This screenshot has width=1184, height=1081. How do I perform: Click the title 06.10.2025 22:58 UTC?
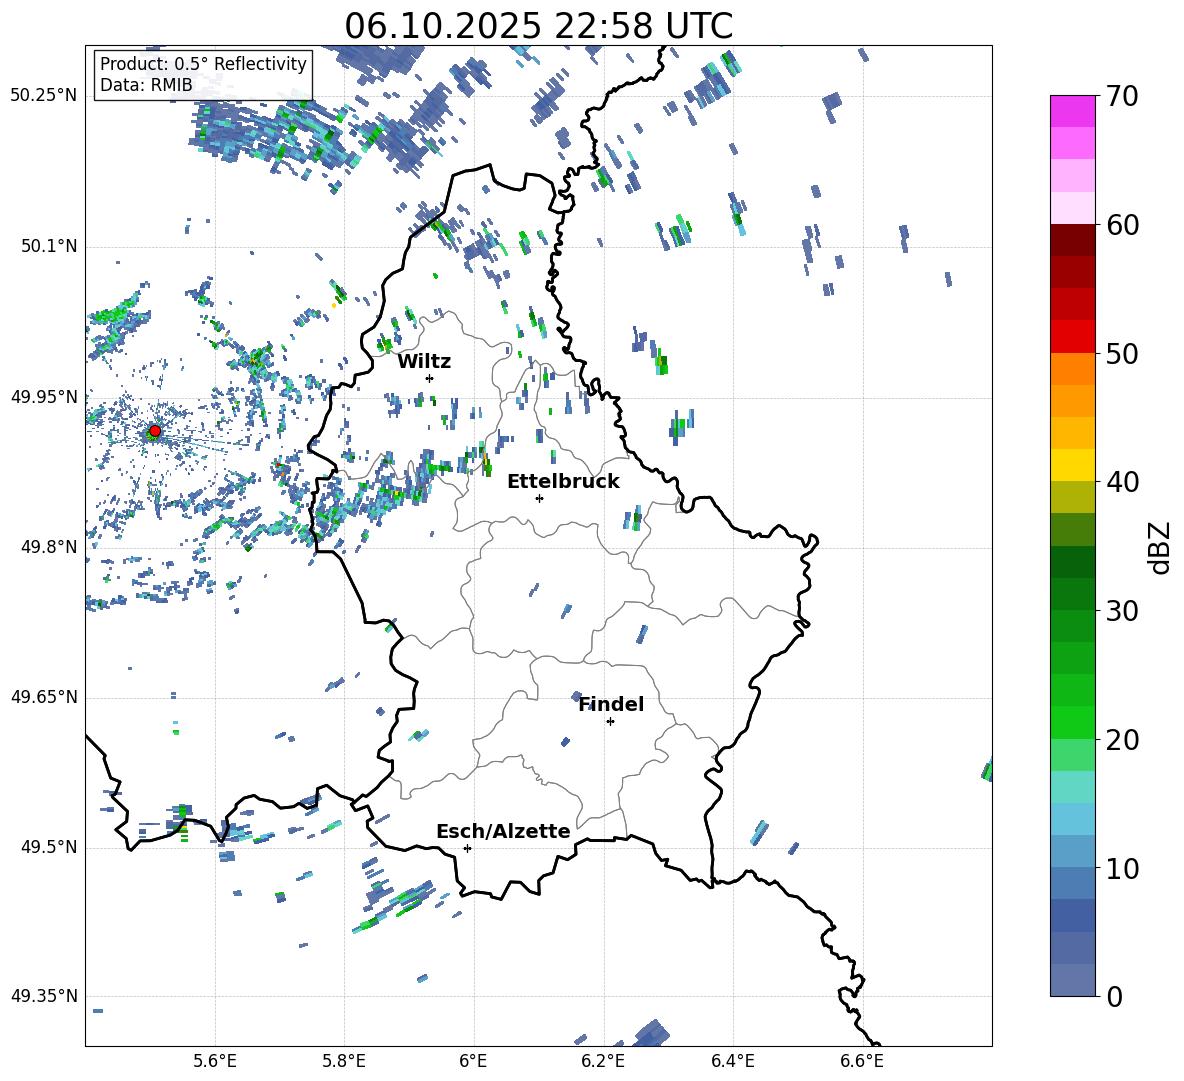click(x=538, y=26)
